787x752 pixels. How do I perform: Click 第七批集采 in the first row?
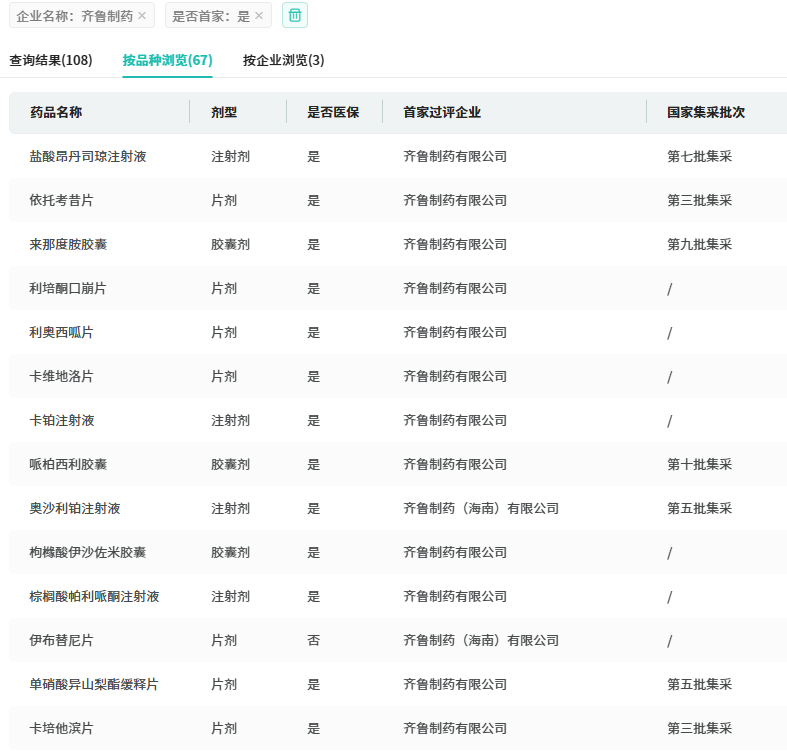[699, 156]
